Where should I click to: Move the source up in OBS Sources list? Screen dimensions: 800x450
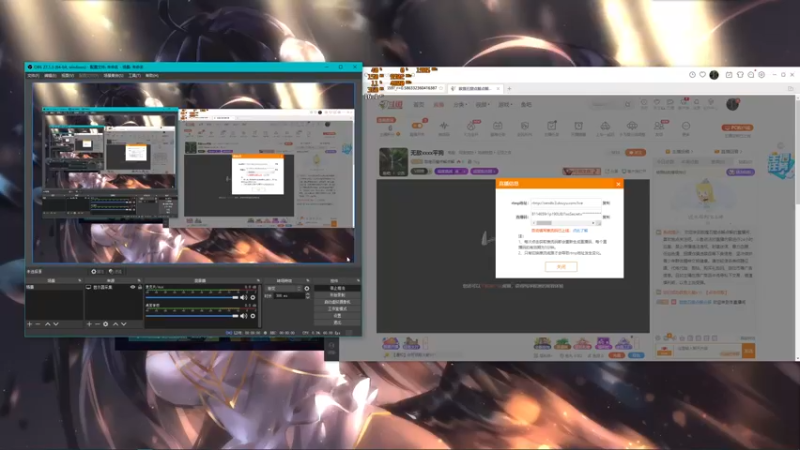point(115,324)
